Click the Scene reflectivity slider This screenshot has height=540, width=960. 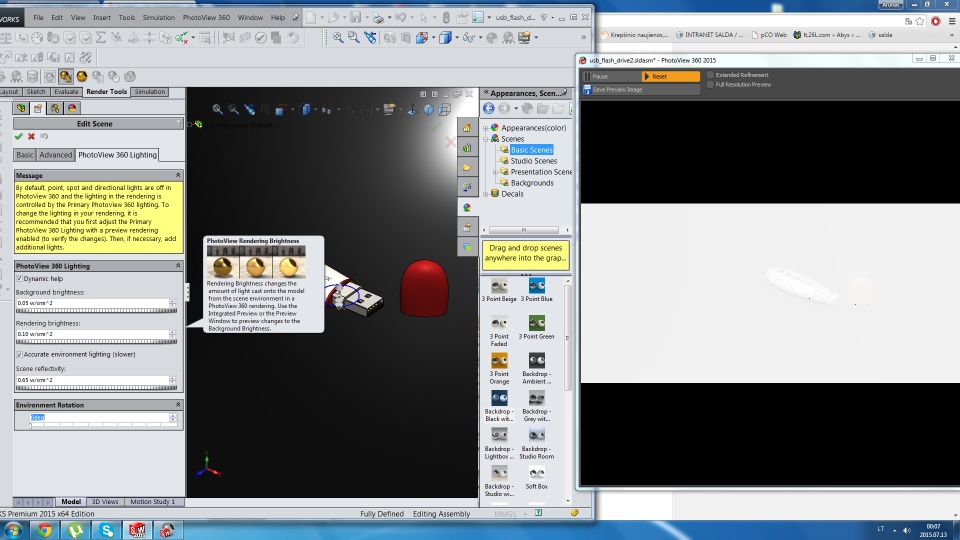96,388
